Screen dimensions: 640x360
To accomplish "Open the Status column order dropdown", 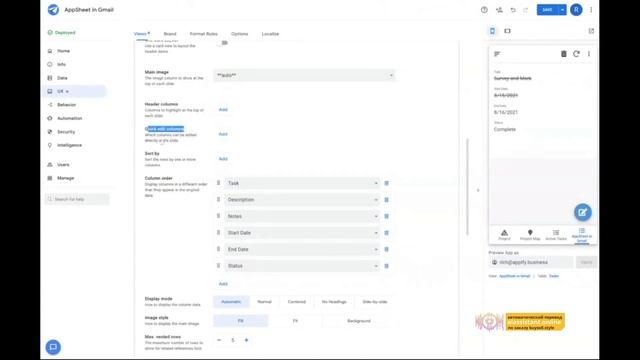I will (x=302, y=266).
